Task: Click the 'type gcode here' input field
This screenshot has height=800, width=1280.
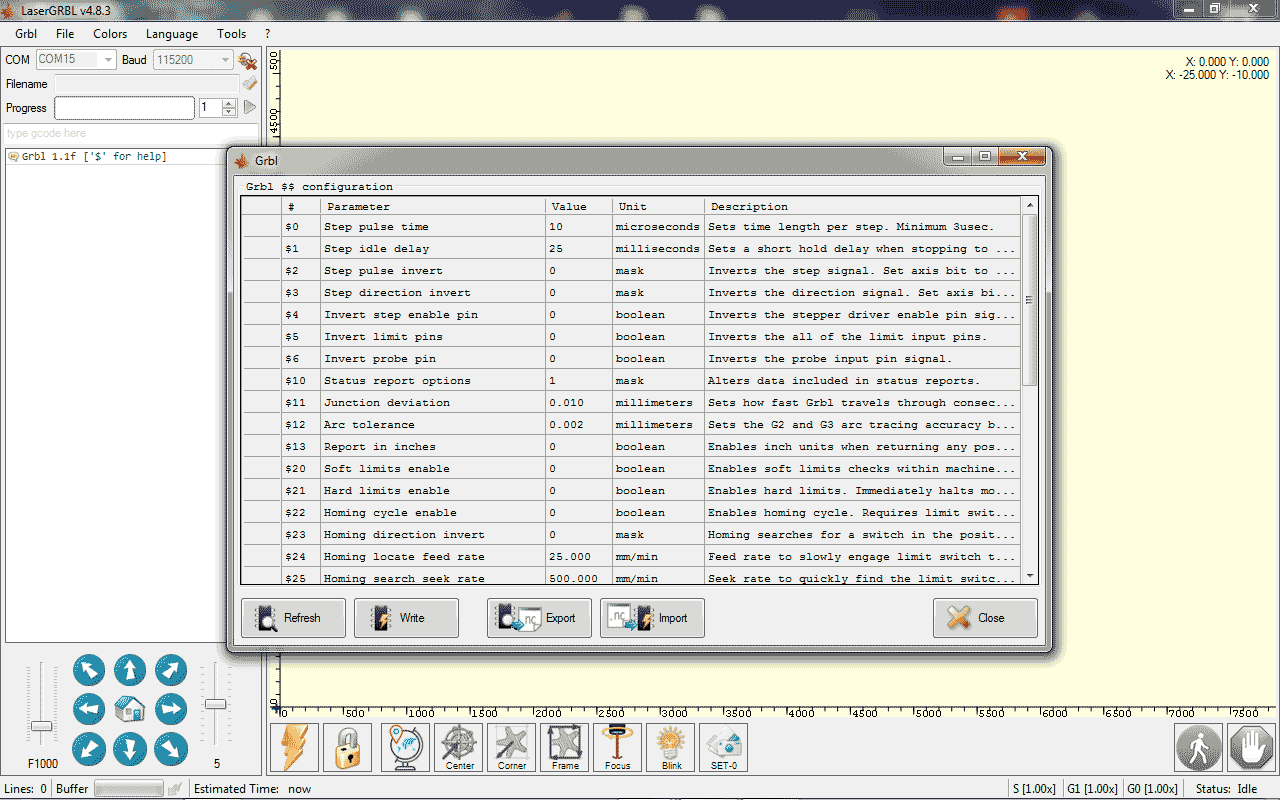Action: [x=130, y=133]
